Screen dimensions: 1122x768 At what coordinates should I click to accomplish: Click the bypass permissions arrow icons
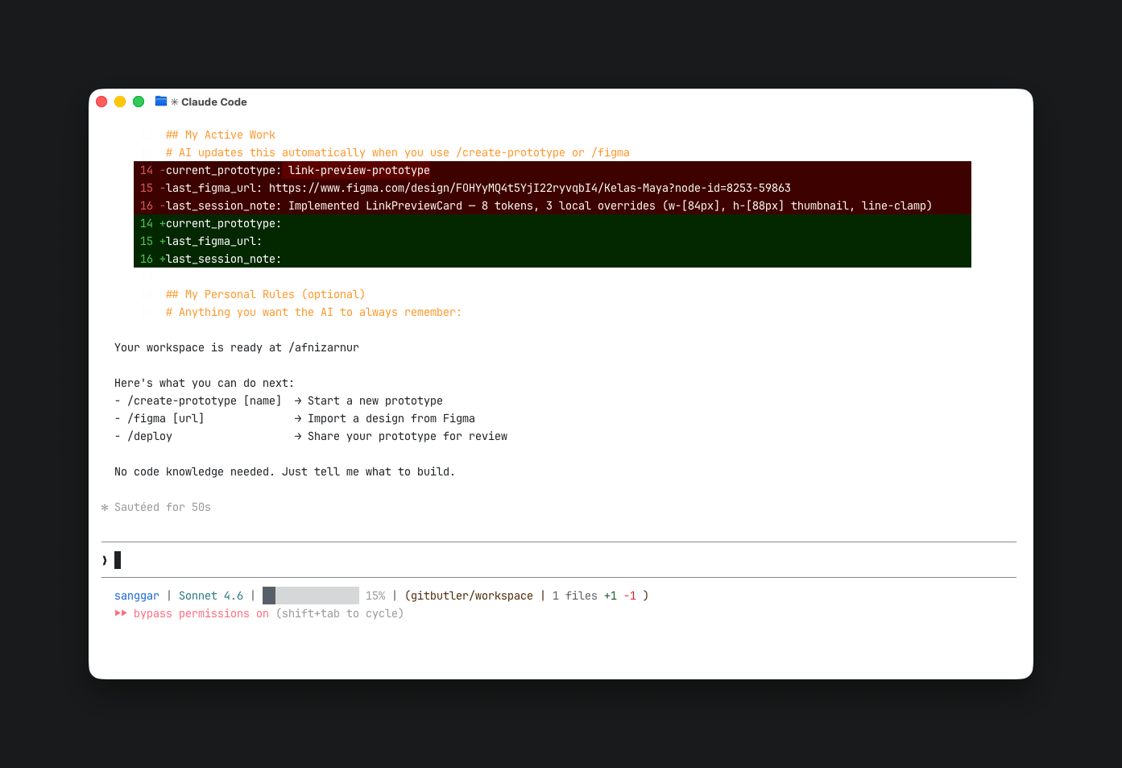tap(122, 613)
